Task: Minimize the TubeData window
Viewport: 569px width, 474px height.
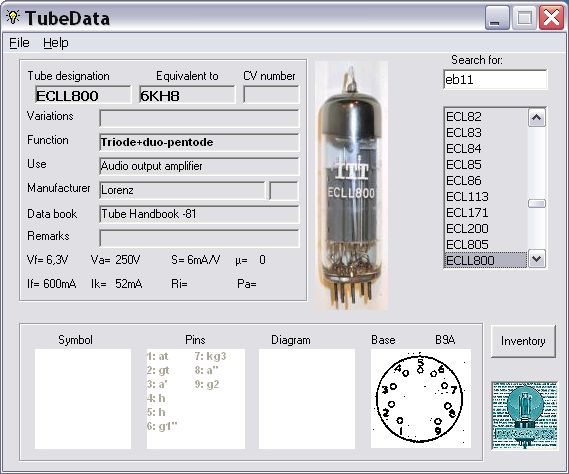Action: click(496, 18)
